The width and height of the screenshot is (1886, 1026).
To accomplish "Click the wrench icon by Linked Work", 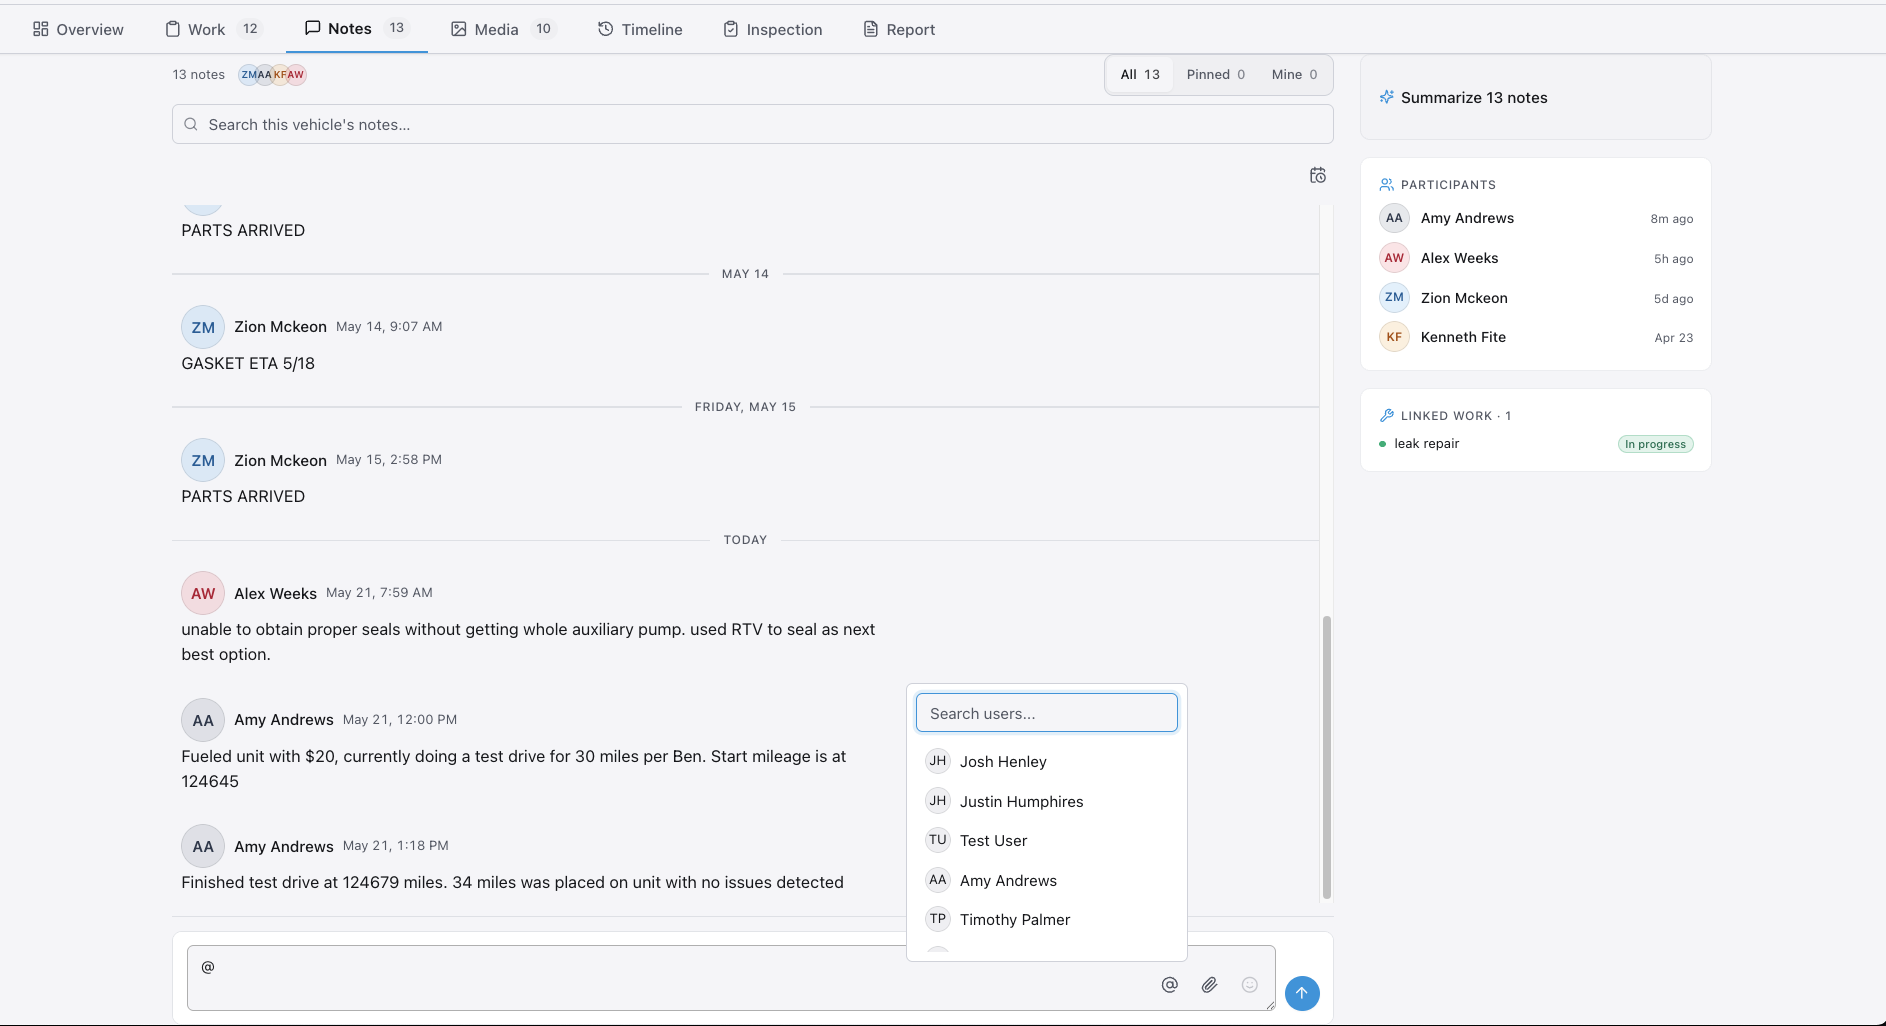I will pos(1387,415).
